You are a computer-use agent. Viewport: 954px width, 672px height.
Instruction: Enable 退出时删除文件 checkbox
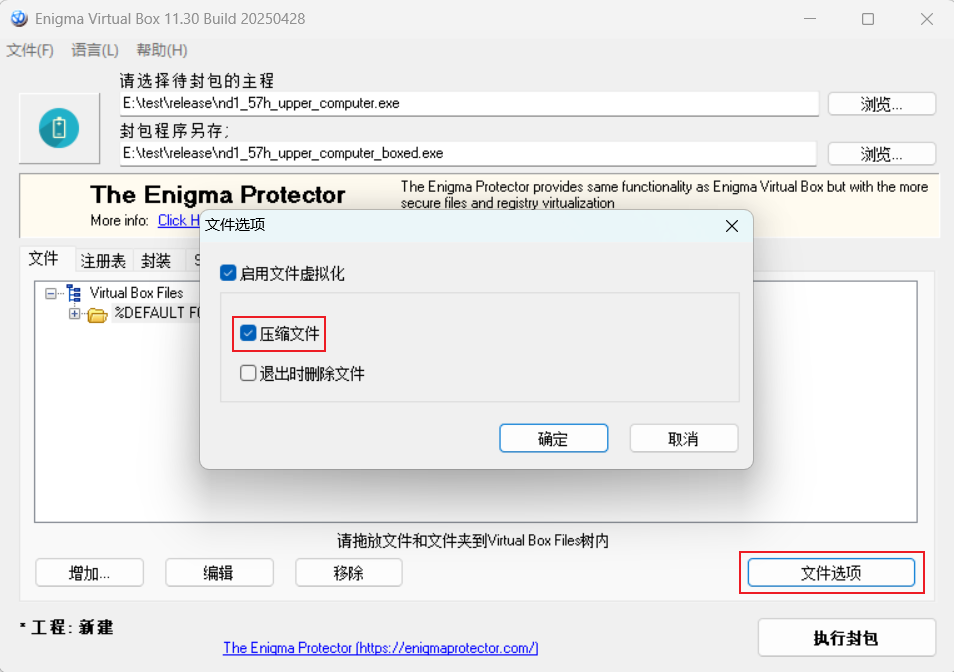coord(248,373)
